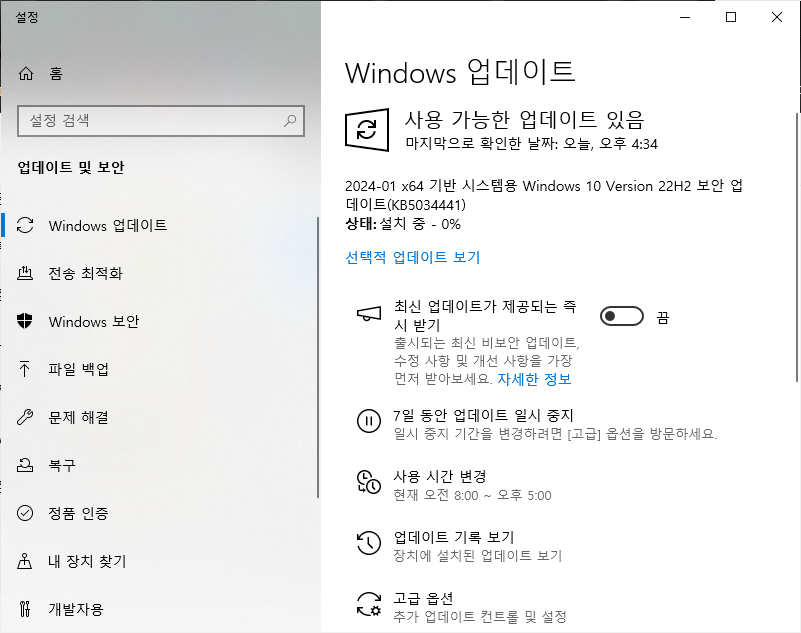Click the history icon for 업데이트 기록 보기
The height and width of the screenshot is (633, 801).
368,543
